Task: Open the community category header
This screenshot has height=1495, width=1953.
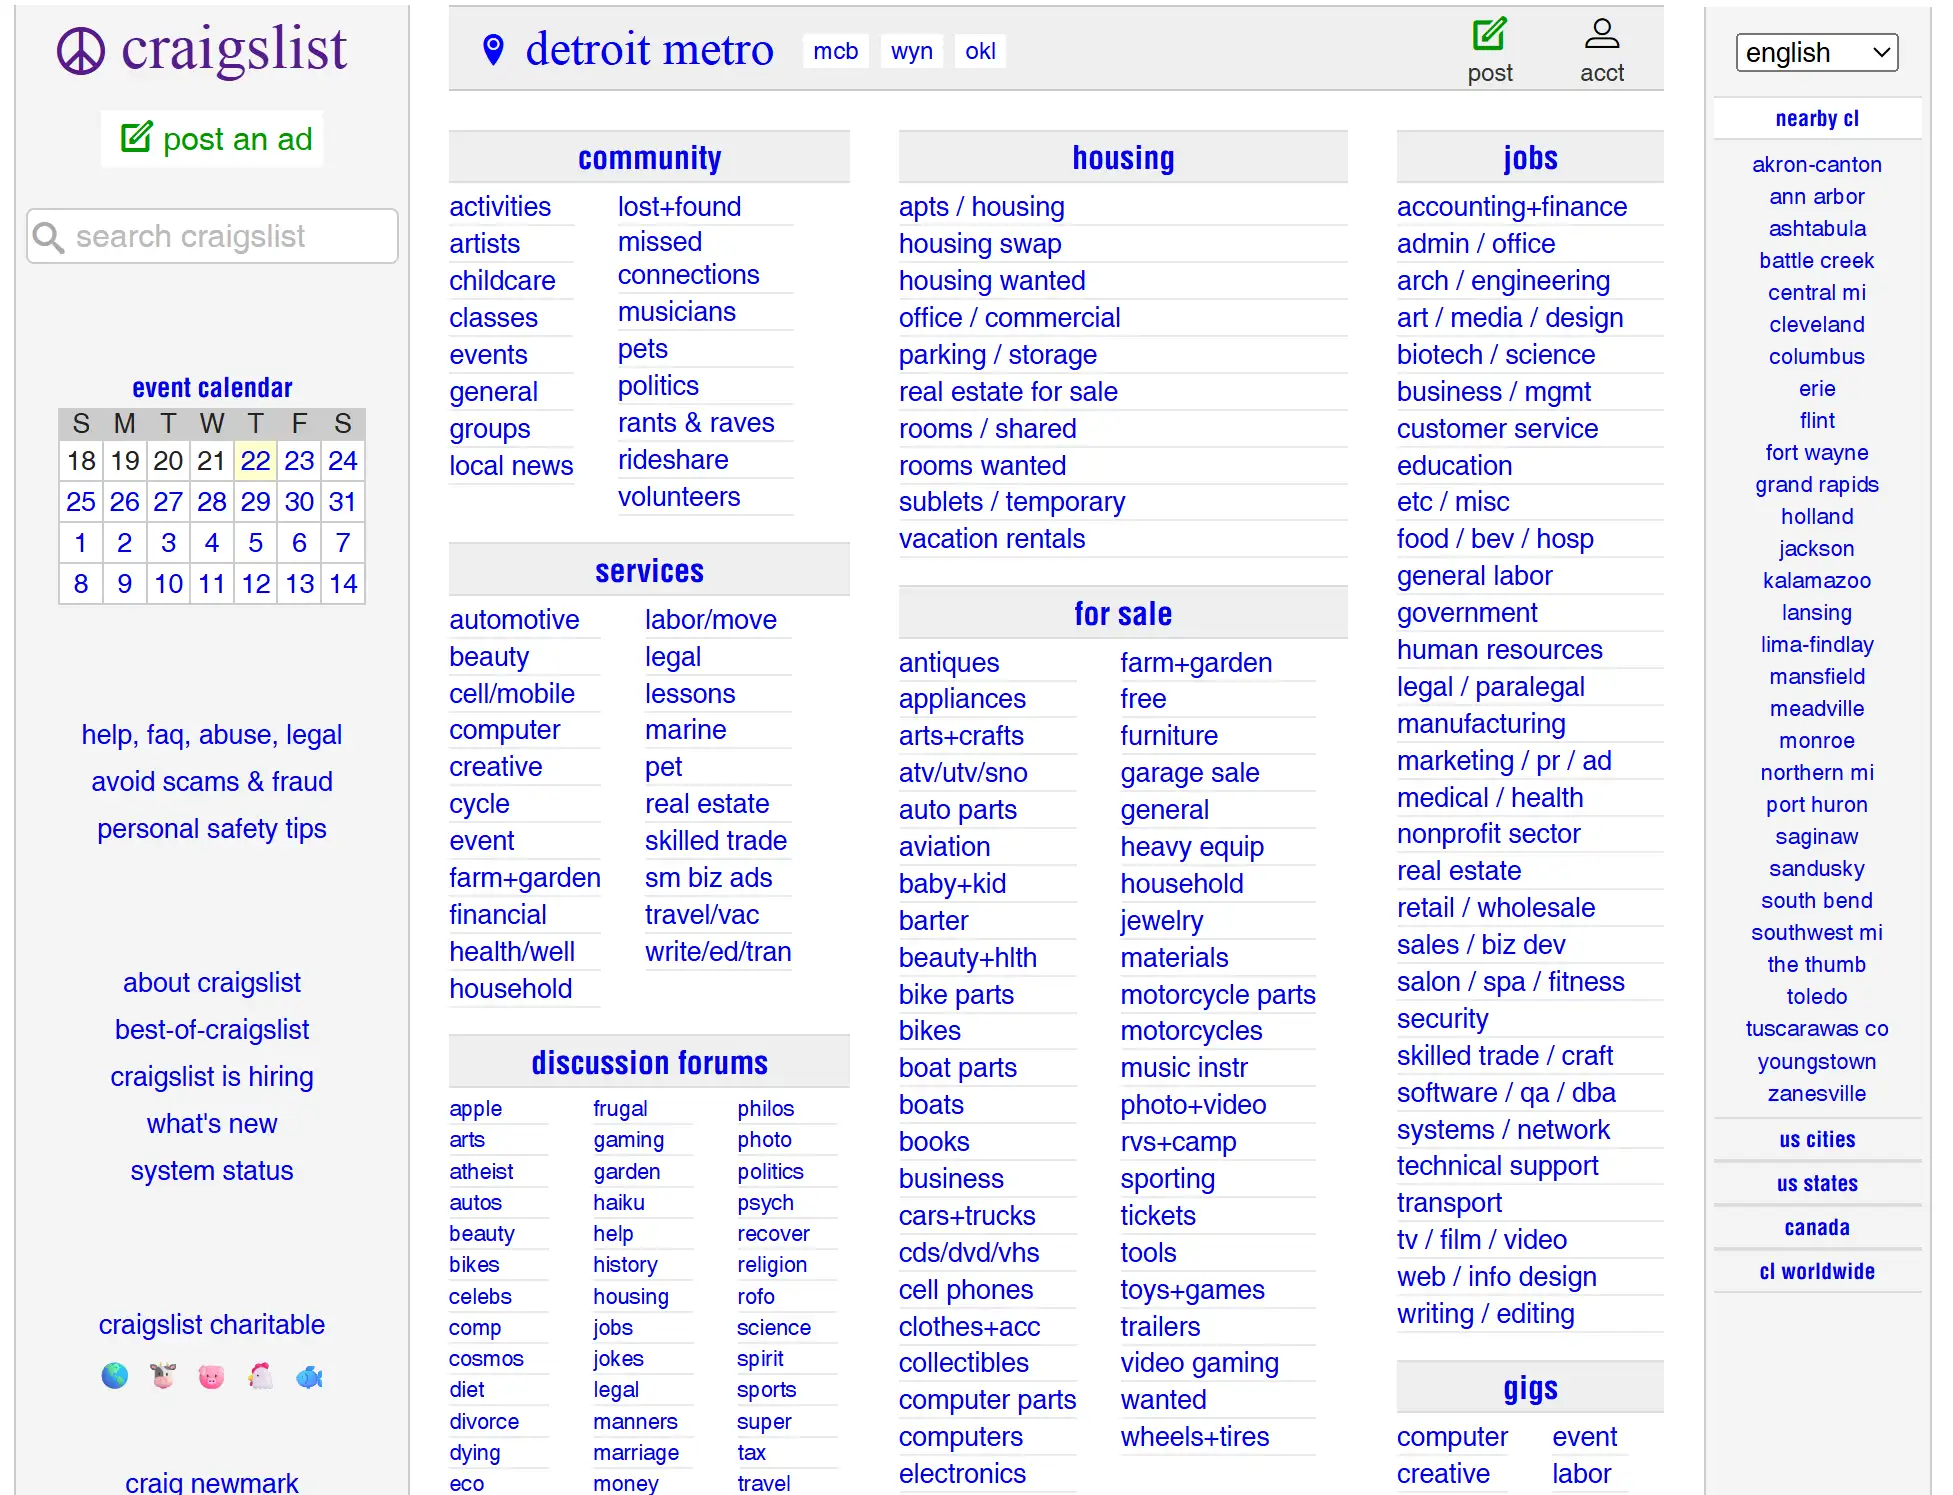Action: point(649,157)
